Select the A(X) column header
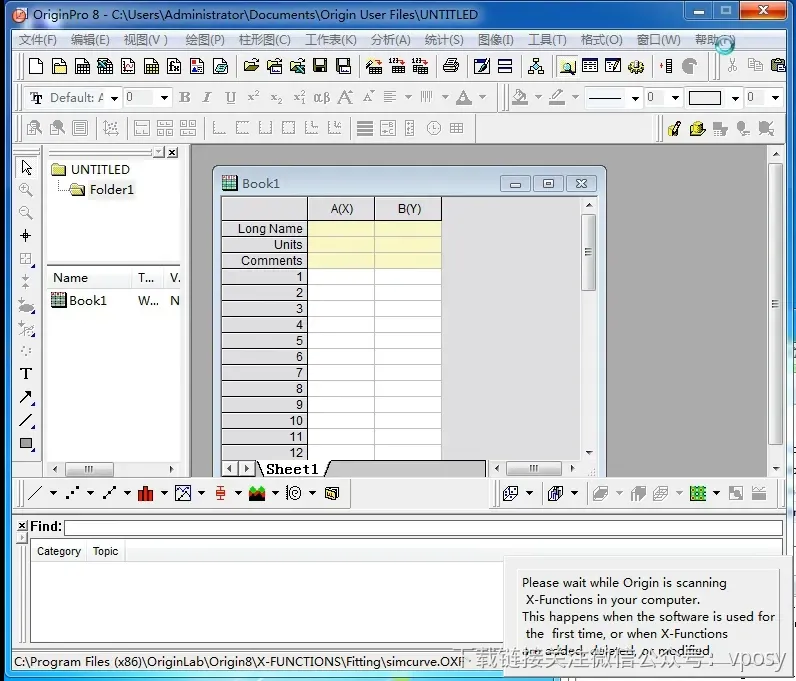Screen dimensions: 796x681 coord(341,209)
